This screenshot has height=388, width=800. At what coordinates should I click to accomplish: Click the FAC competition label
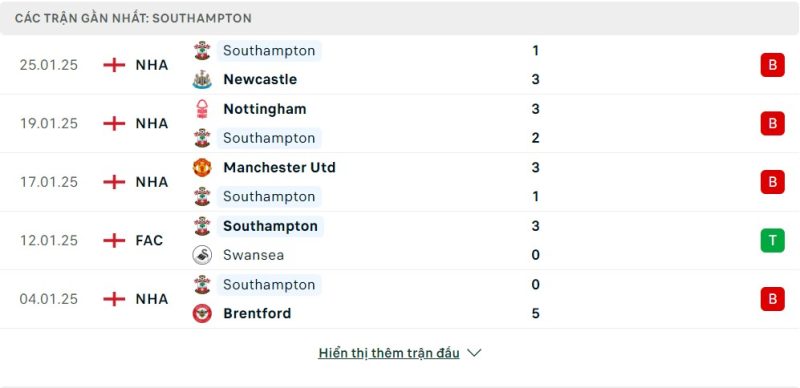point(149,240)
